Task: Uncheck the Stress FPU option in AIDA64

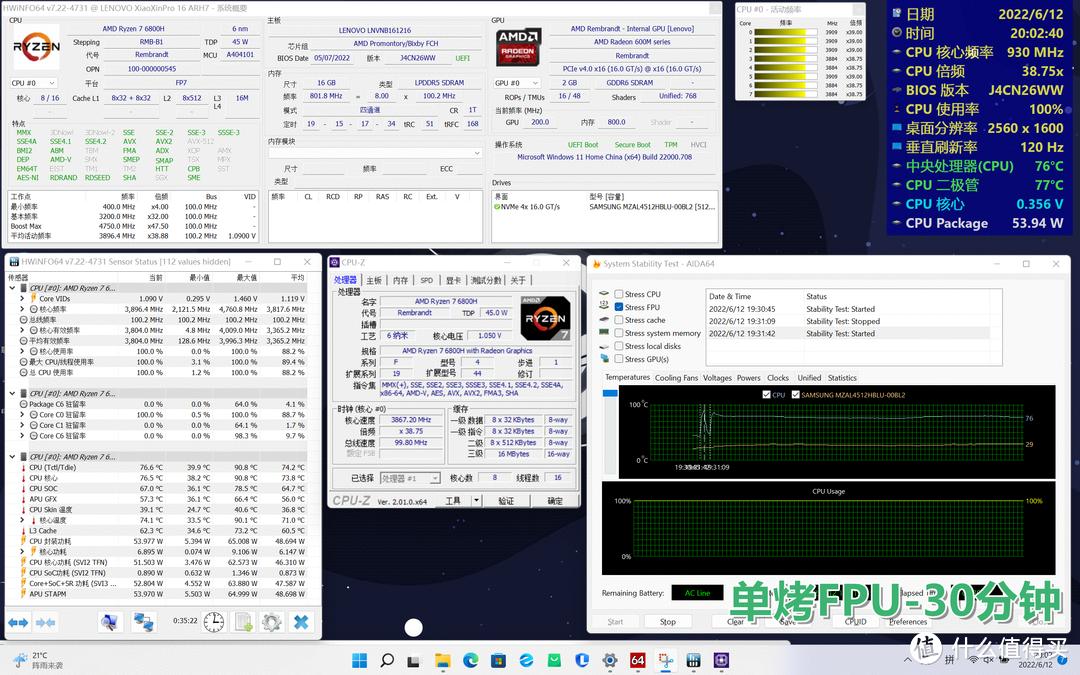Action: (x=618, y=307)
